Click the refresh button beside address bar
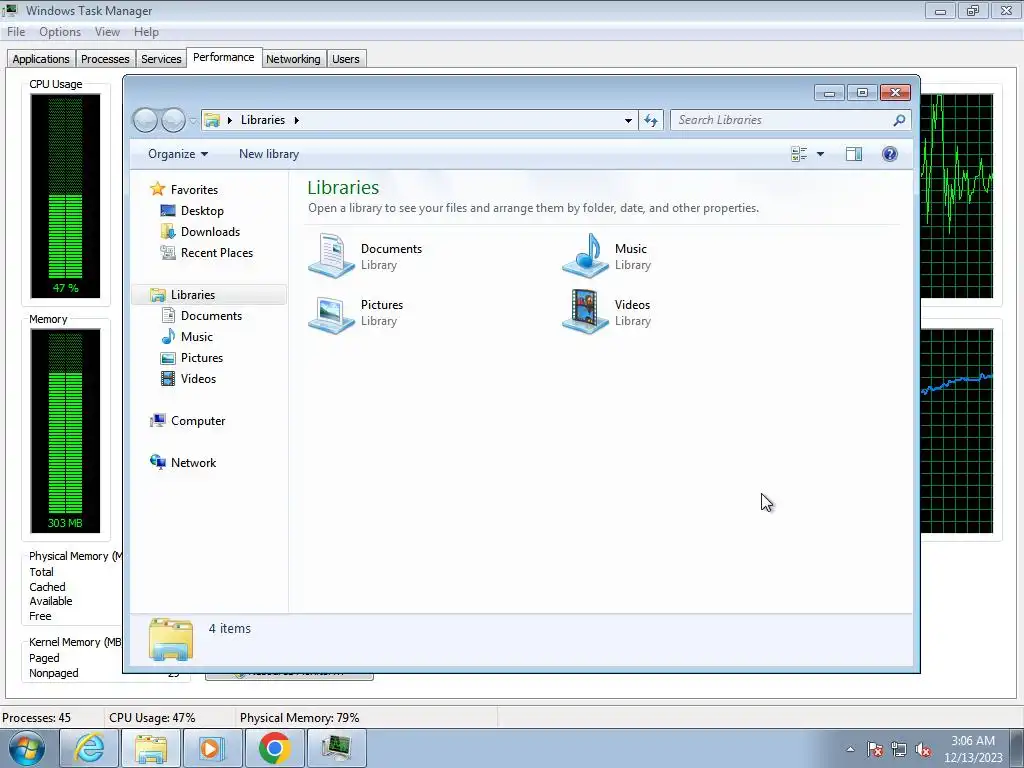 pyautogui.click(x=651, y=120)
